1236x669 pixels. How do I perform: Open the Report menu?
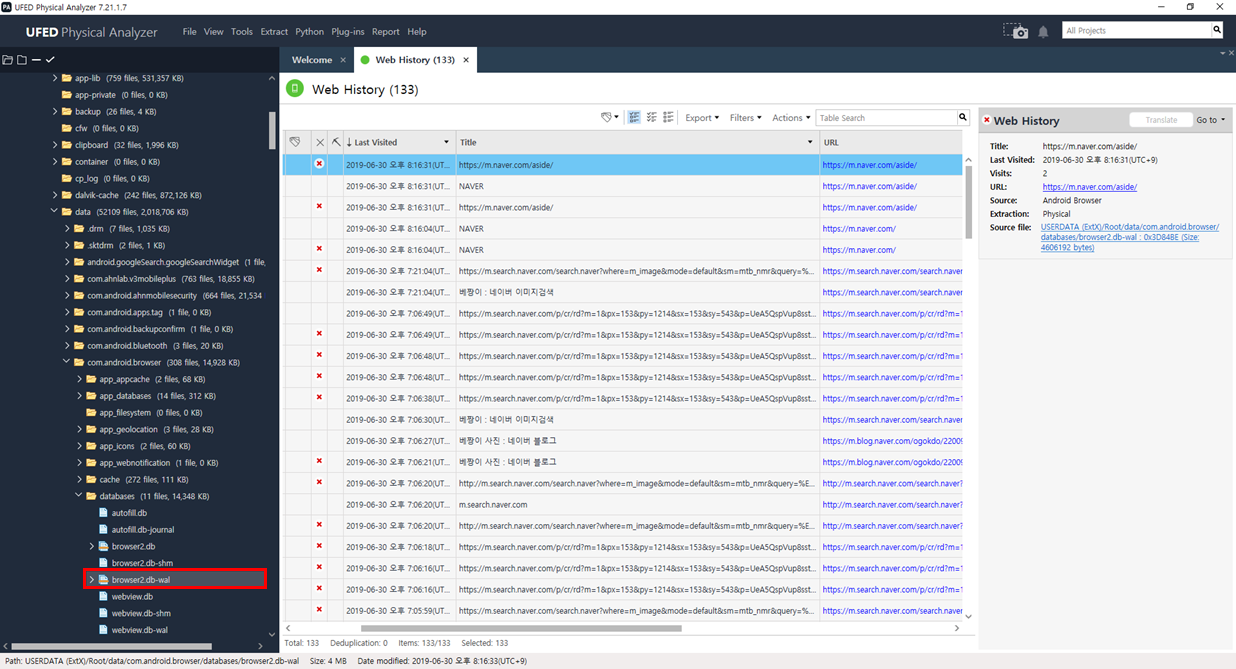(385, 32)
